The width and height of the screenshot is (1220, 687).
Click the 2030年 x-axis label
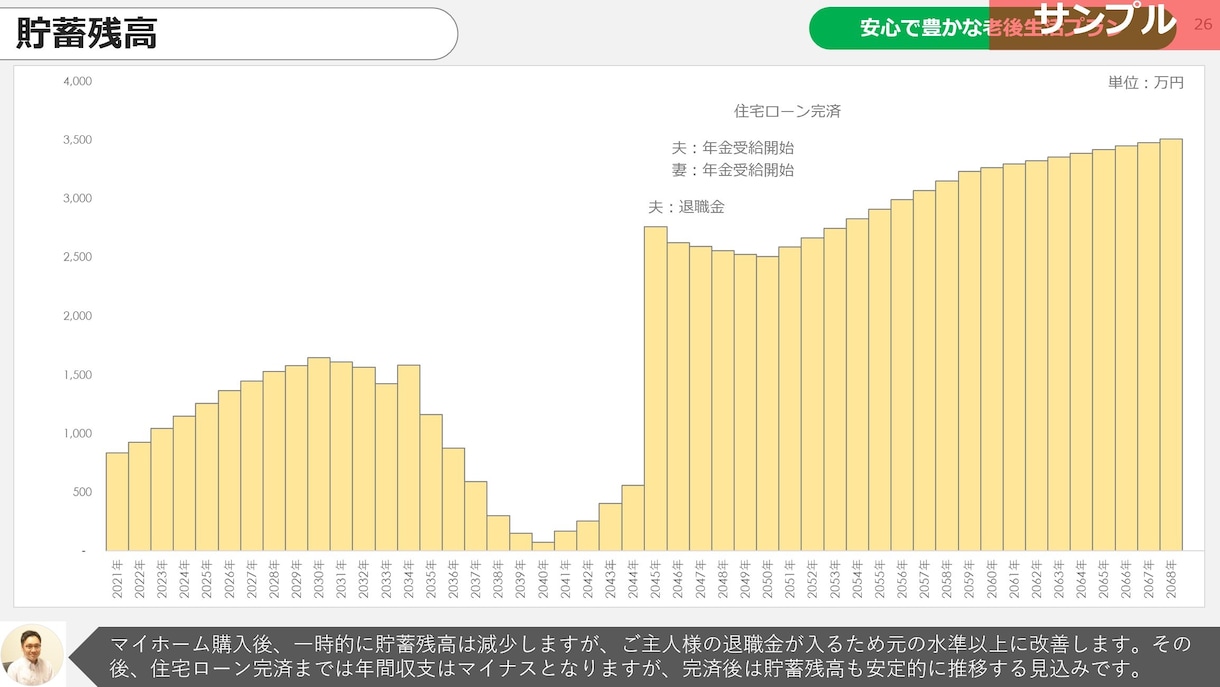pos(319,578)
